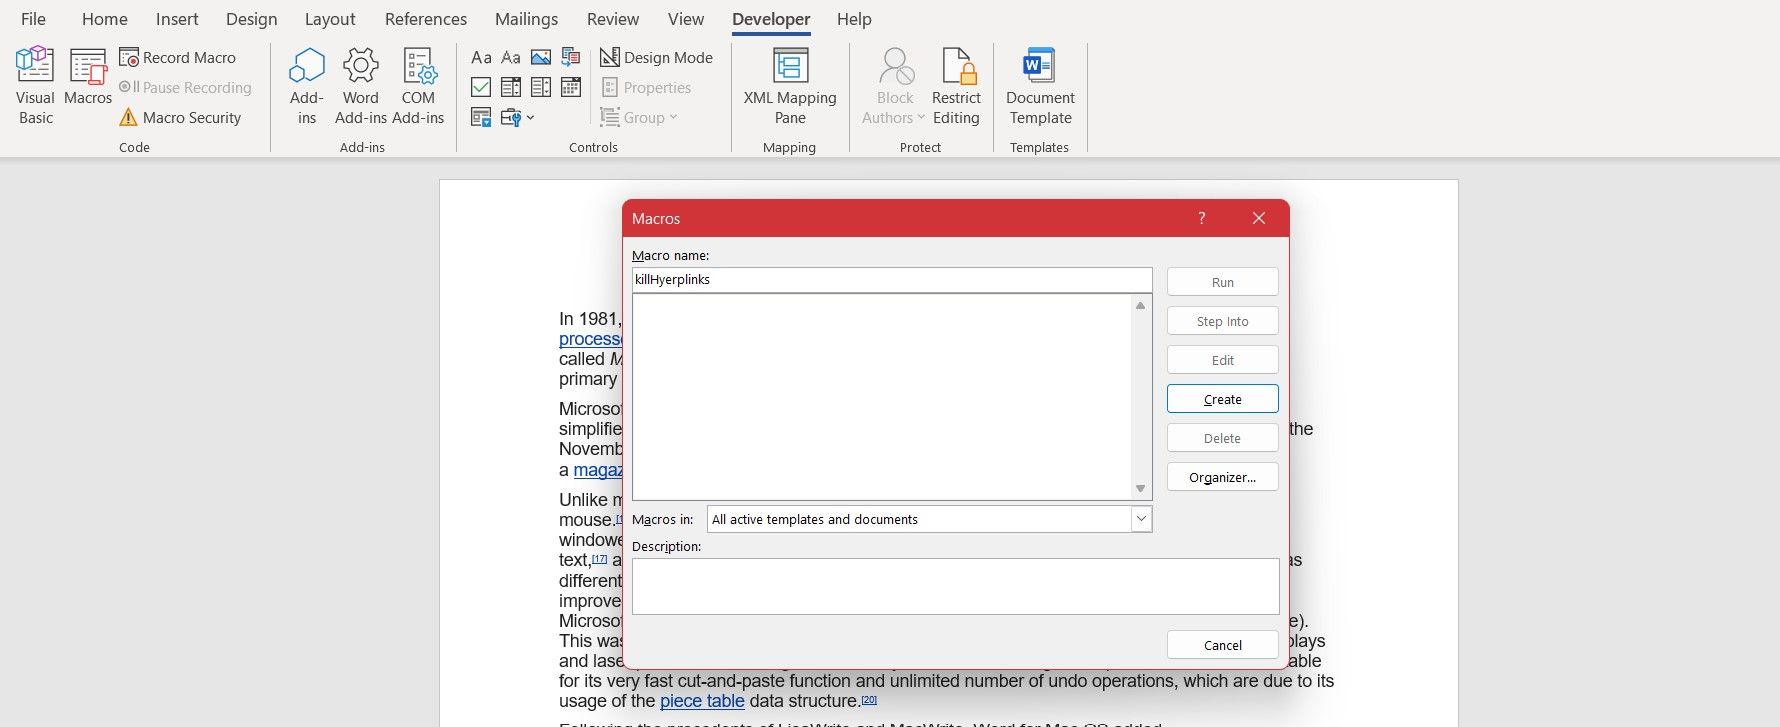
Task: Switch to the Insert tab
Action: [x=177, y=19]
